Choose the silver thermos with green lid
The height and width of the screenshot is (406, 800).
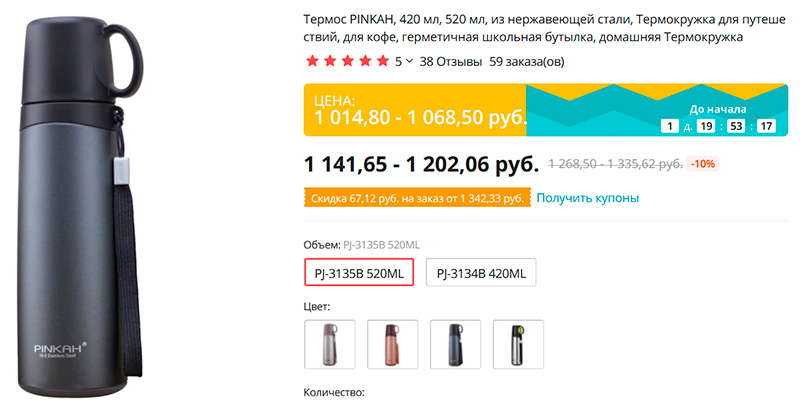[x=518, y=344]
